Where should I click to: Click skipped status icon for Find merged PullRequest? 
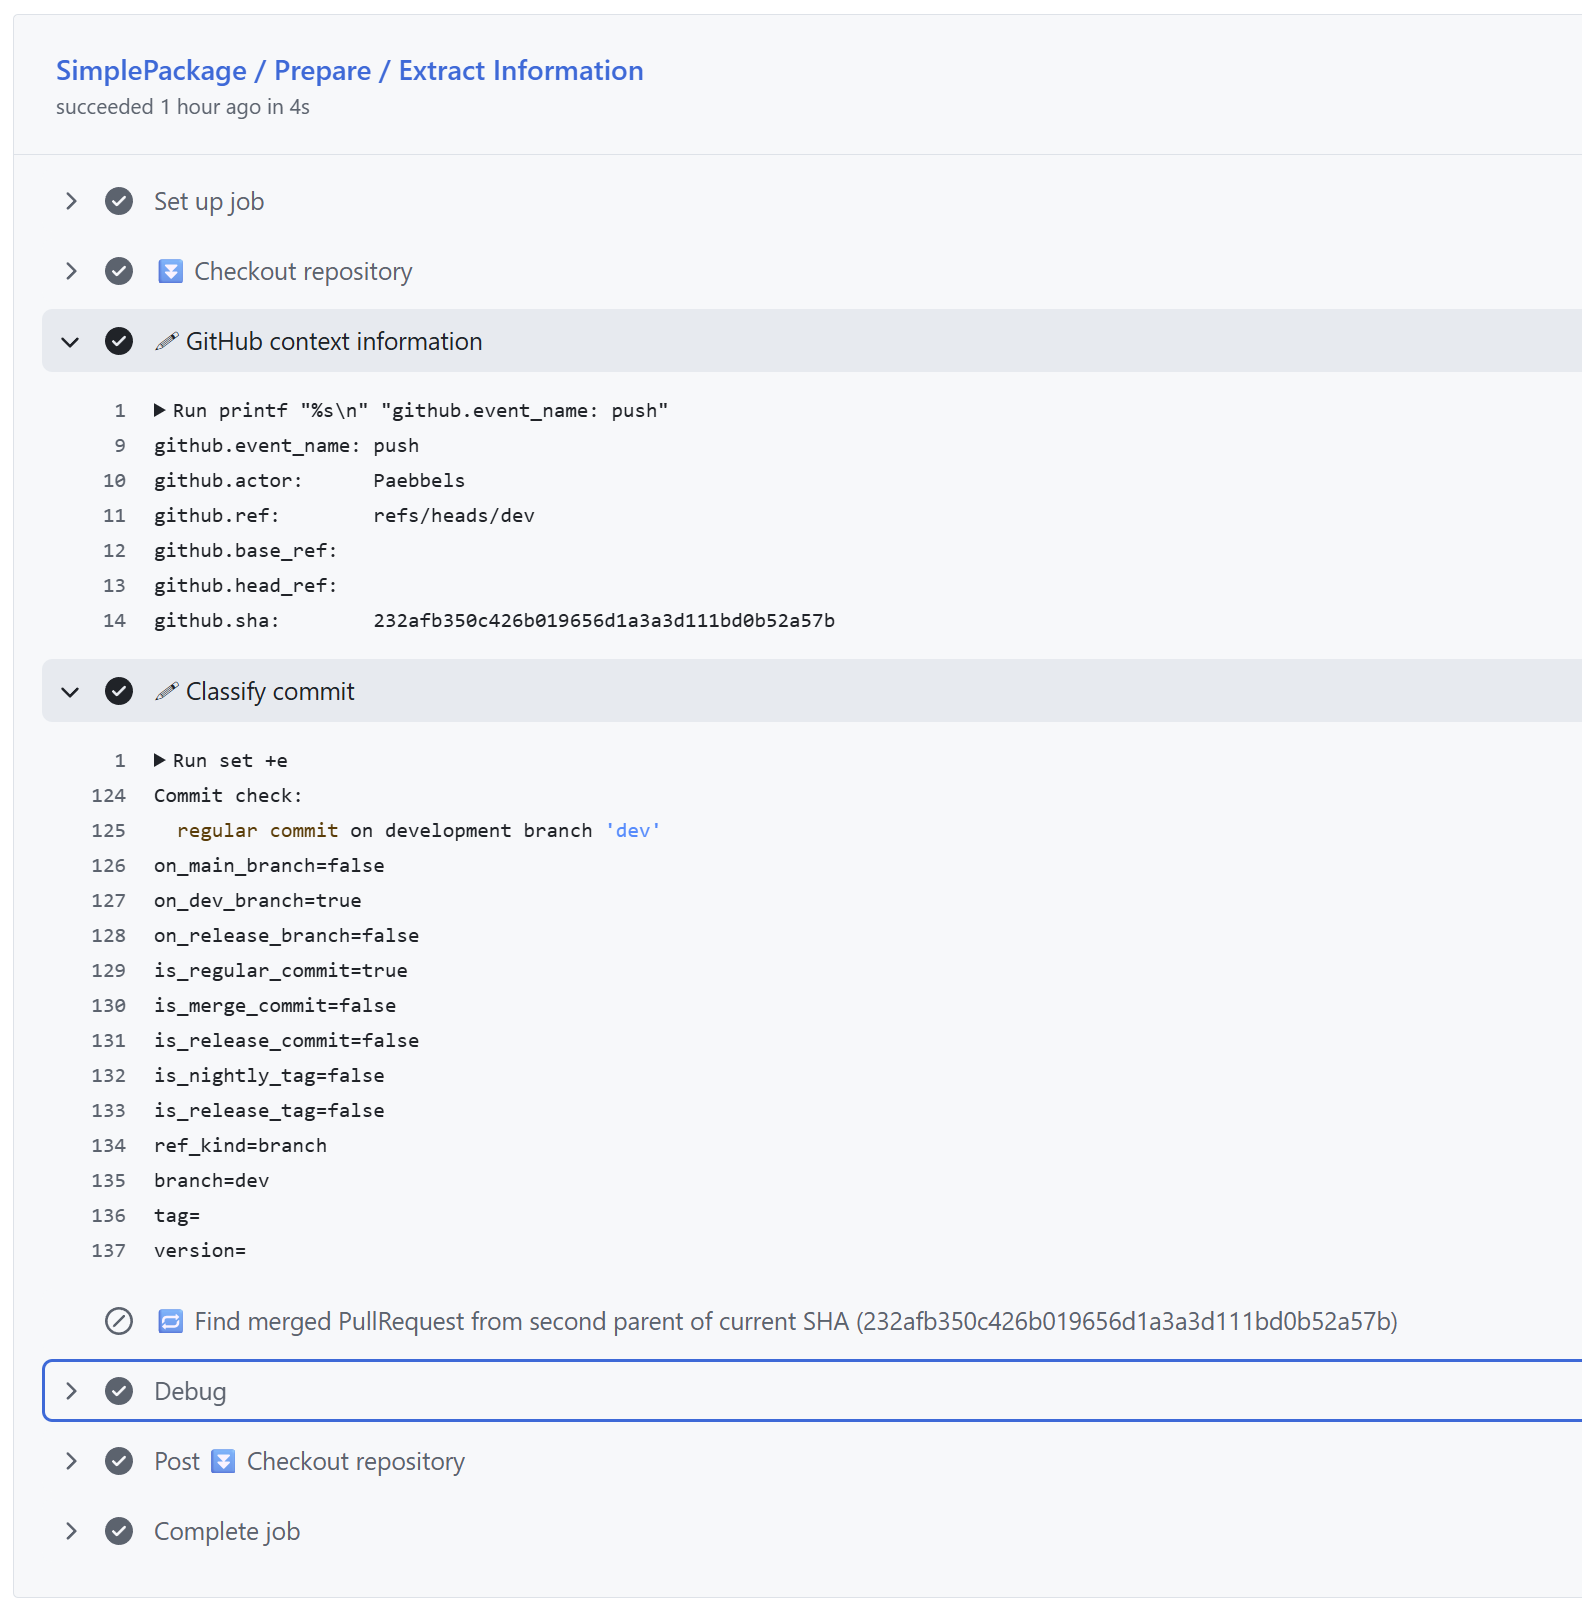pos(119,1321)
